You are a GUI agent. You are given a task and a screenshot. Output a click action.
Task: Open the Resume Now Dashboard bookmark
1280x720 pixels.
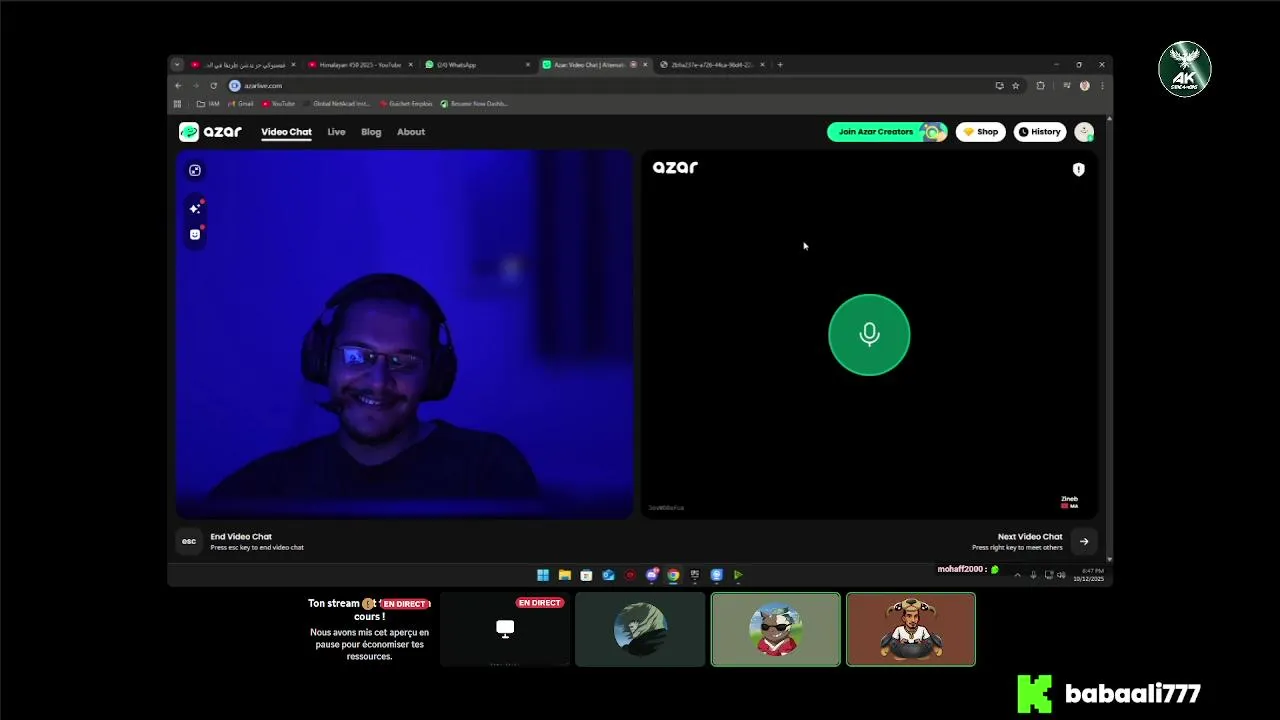tap(474, 104)
